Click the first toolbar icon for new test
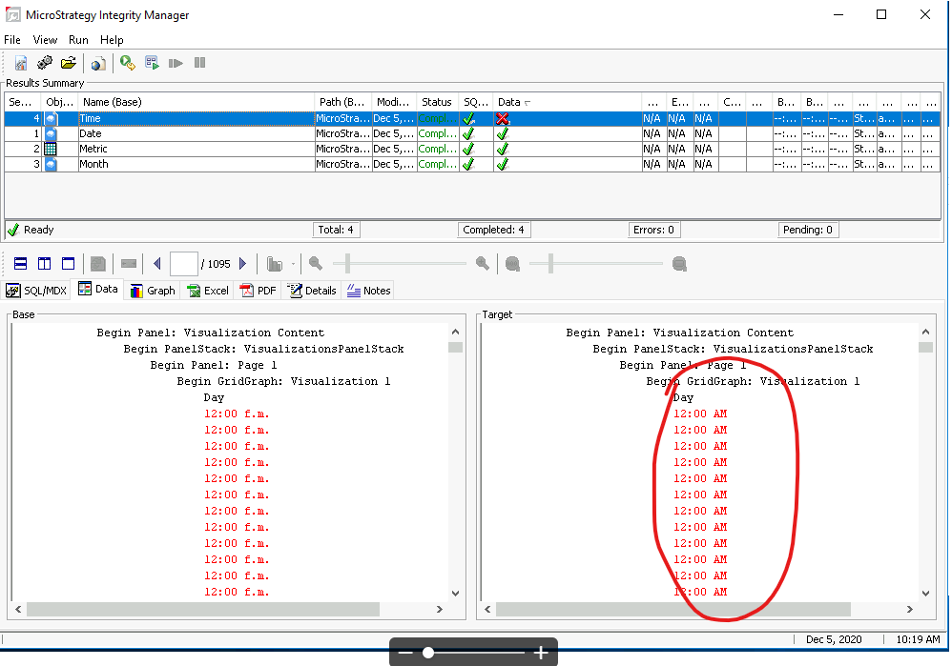 pos(20,63)
